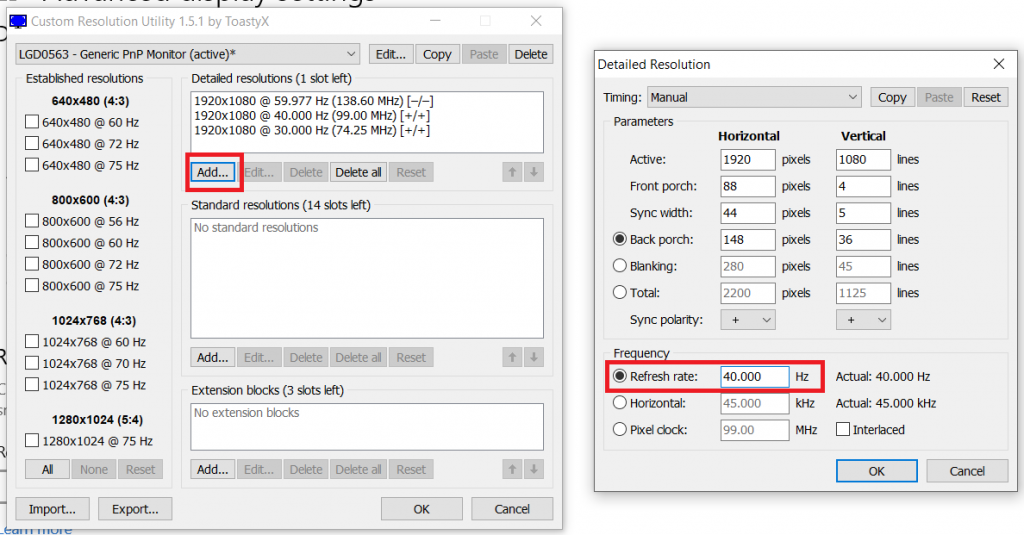Image resolution: width=1024 pixels, height=535 pixels.
Task: Check the 800x600 @ 72 Hz resolution
Action: (x=32, y=264)
